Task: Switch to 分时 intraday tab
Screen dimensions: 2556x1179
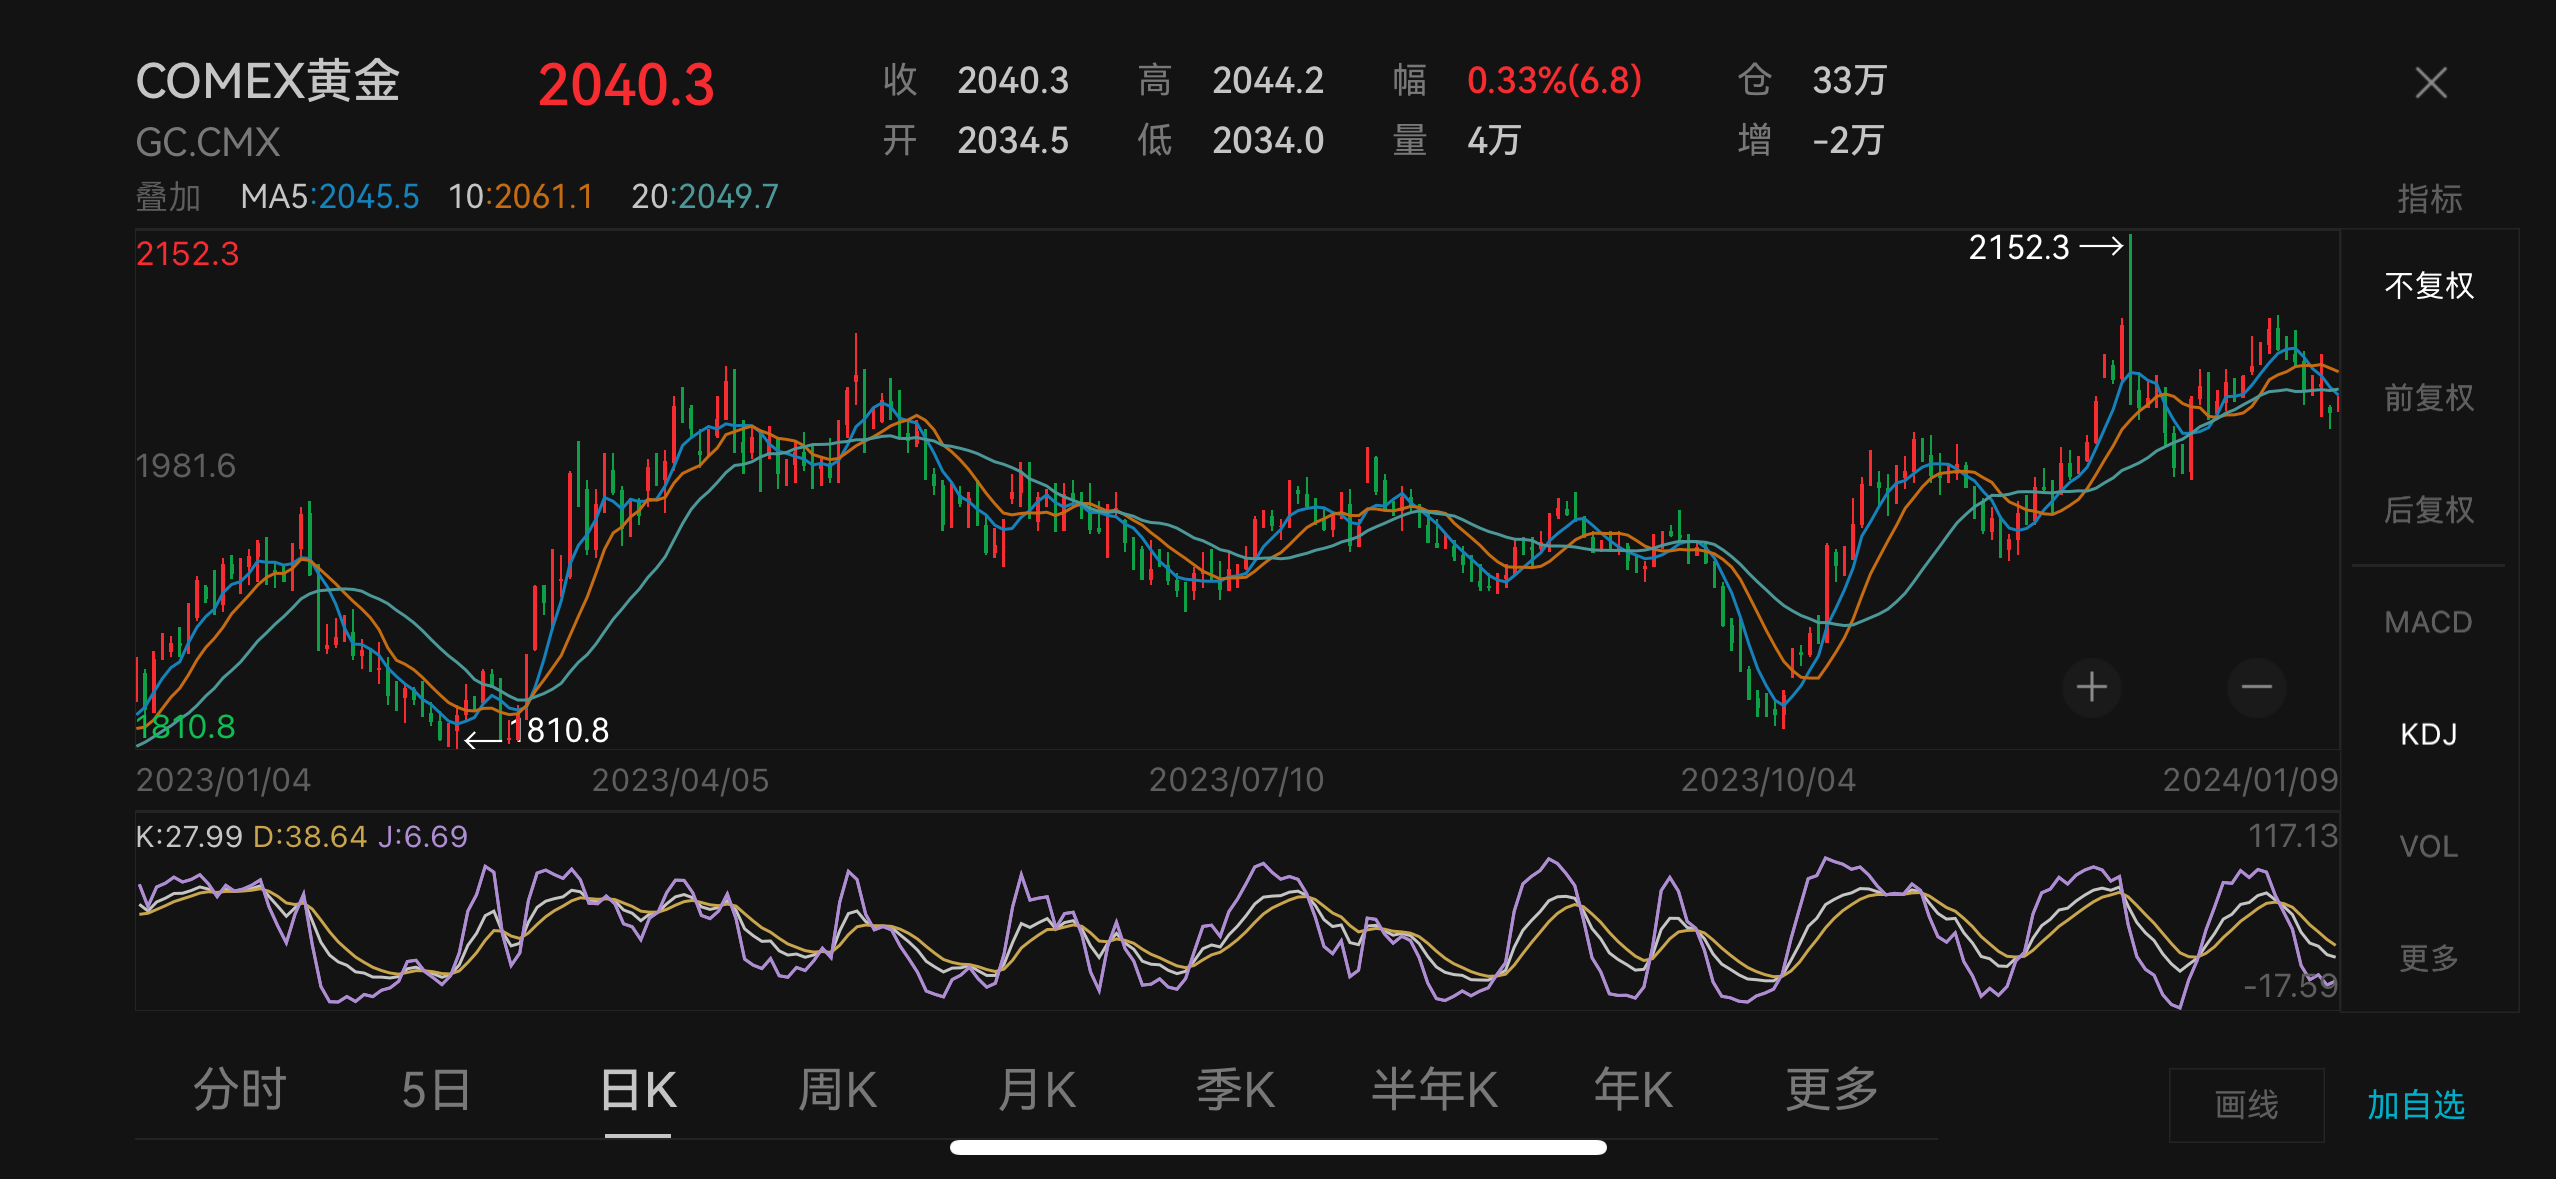Action: (x=239, y=1089)
